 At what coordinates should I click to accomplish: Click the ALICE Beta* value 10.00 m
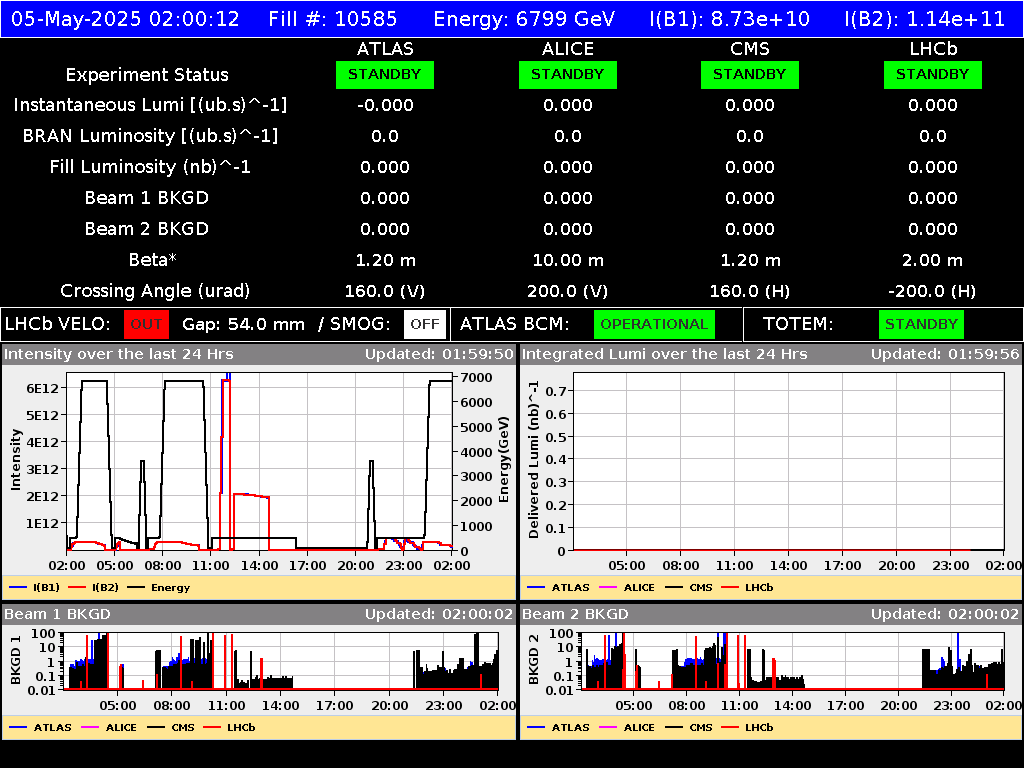click(x=568, y=260)
